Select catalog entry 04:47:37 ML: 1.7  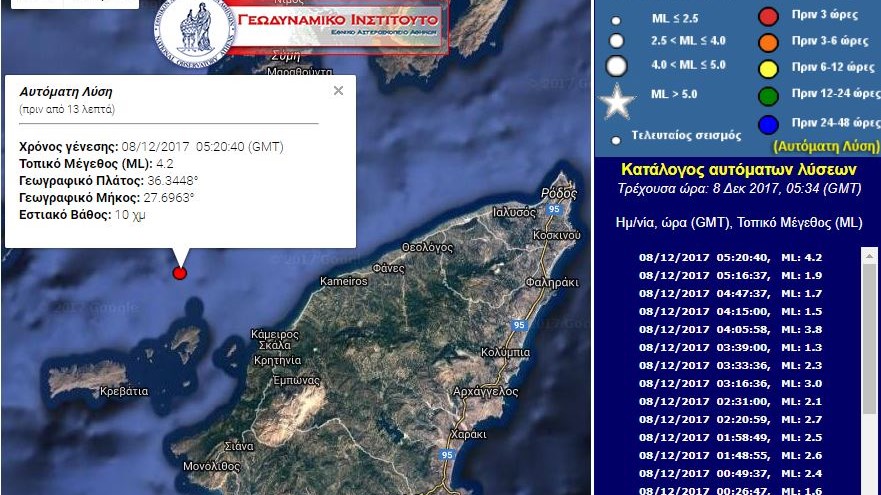click(x=730, y=293)
